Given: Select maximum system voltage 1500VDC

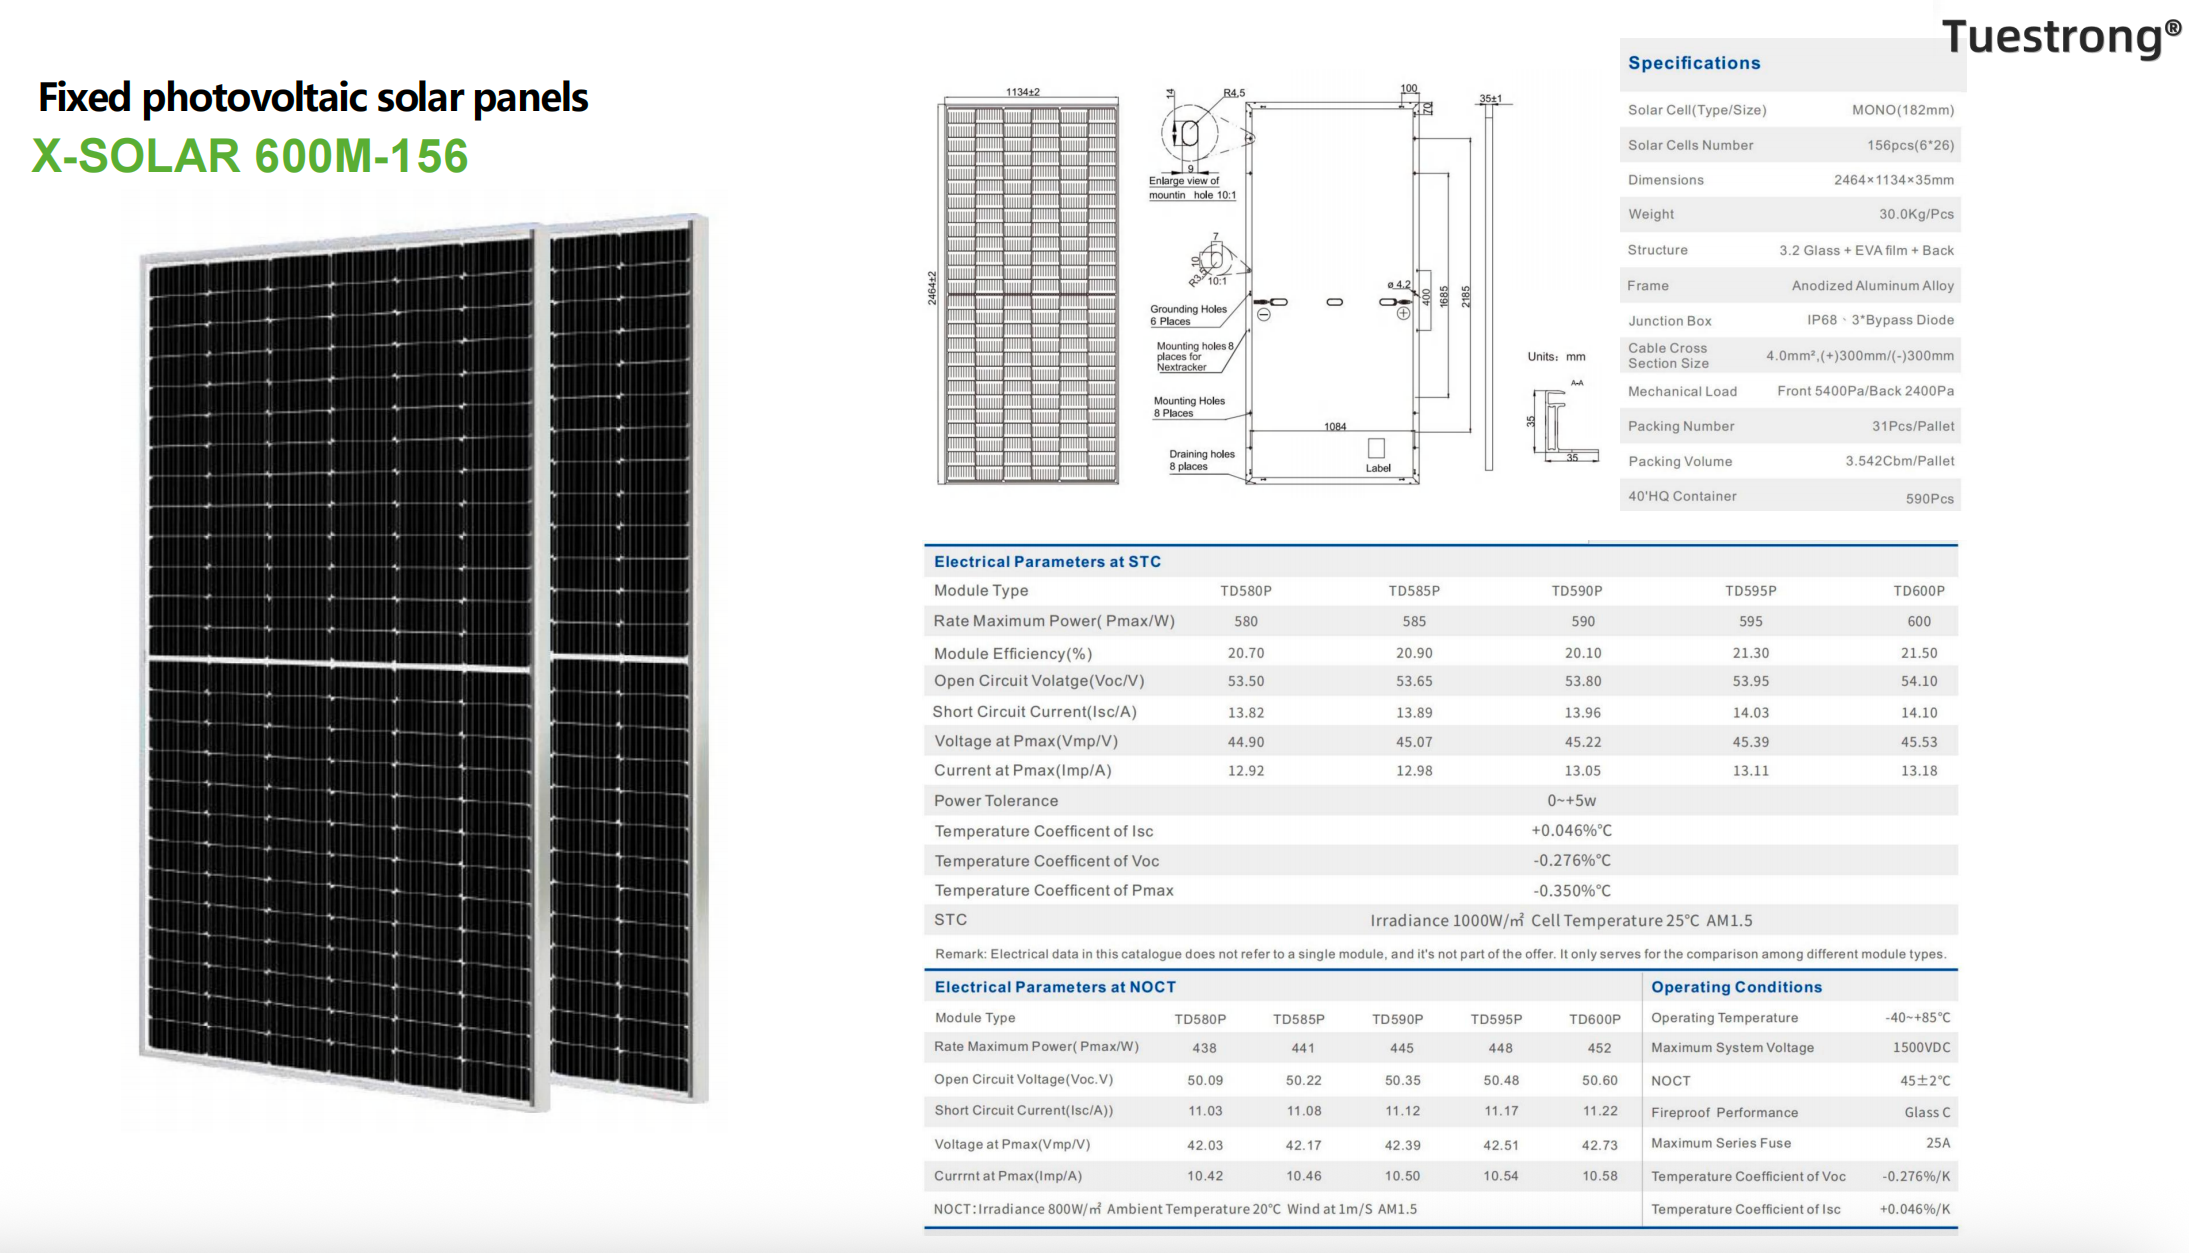Looking at the screenshot, I should point(1921,1048).
